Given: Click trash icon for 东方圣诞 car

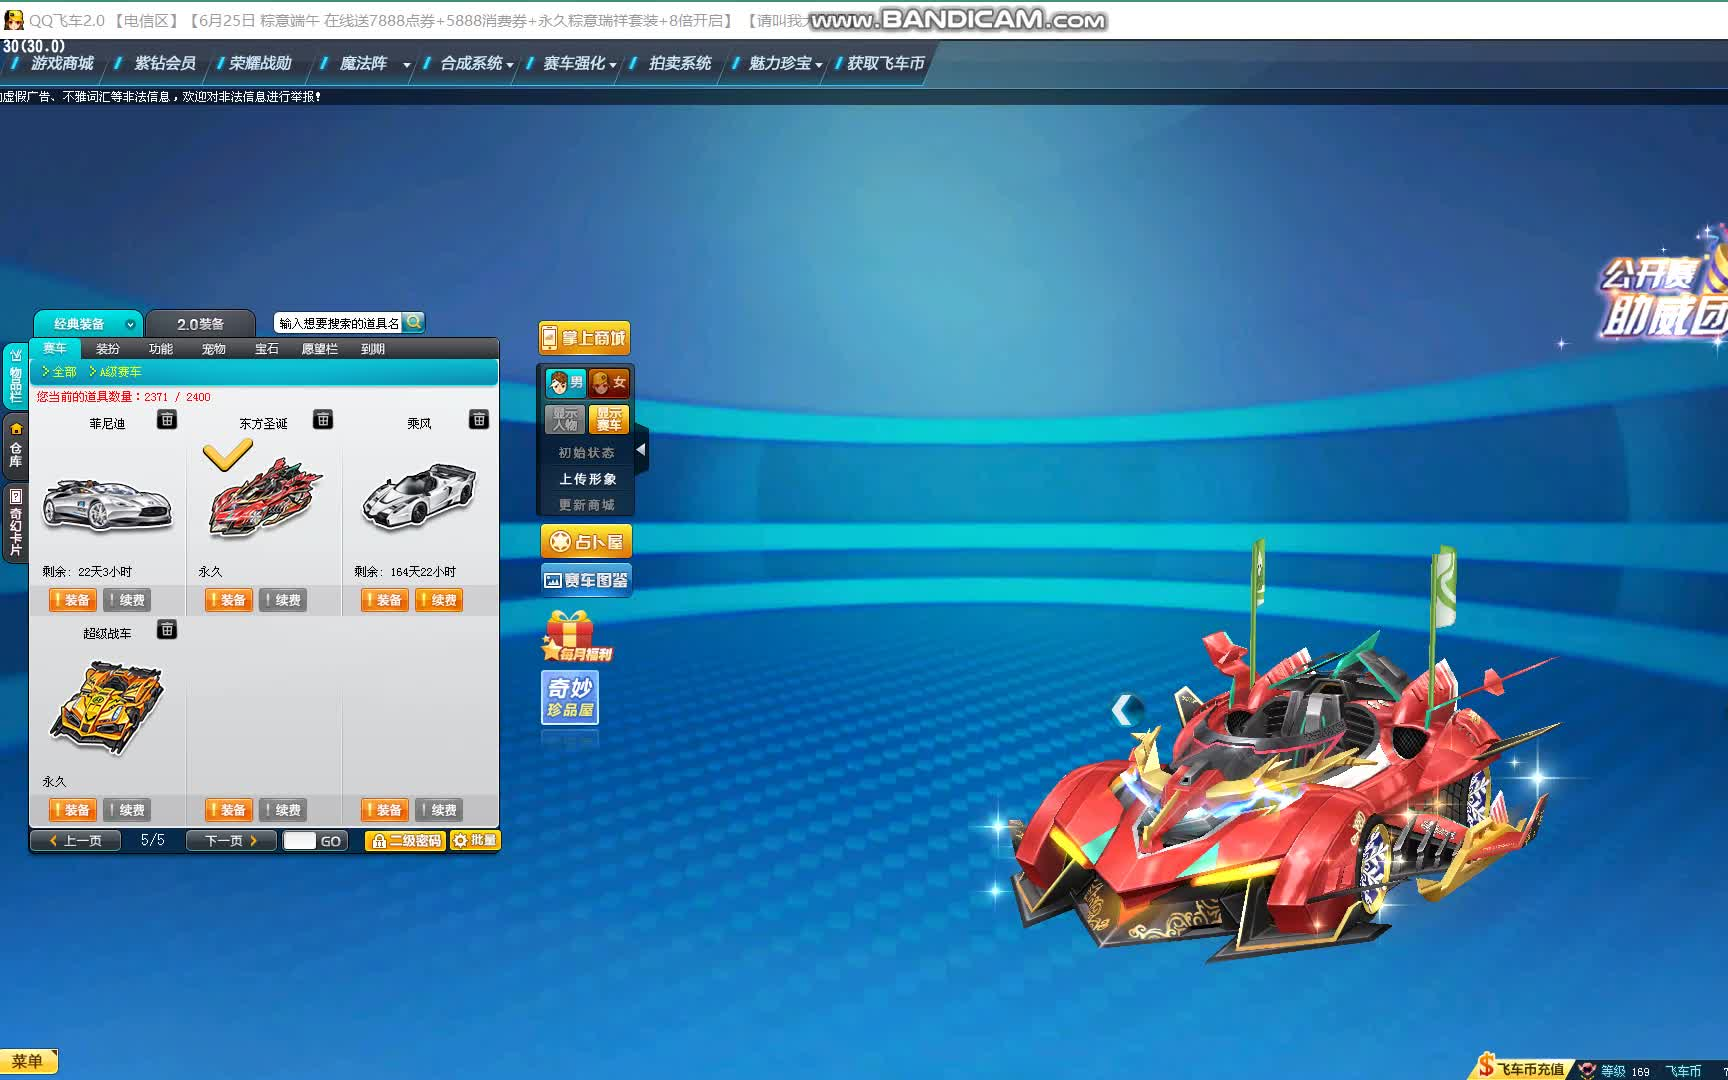Looking at the screenshot, I should pyautogui.click(x=323, y=420).
